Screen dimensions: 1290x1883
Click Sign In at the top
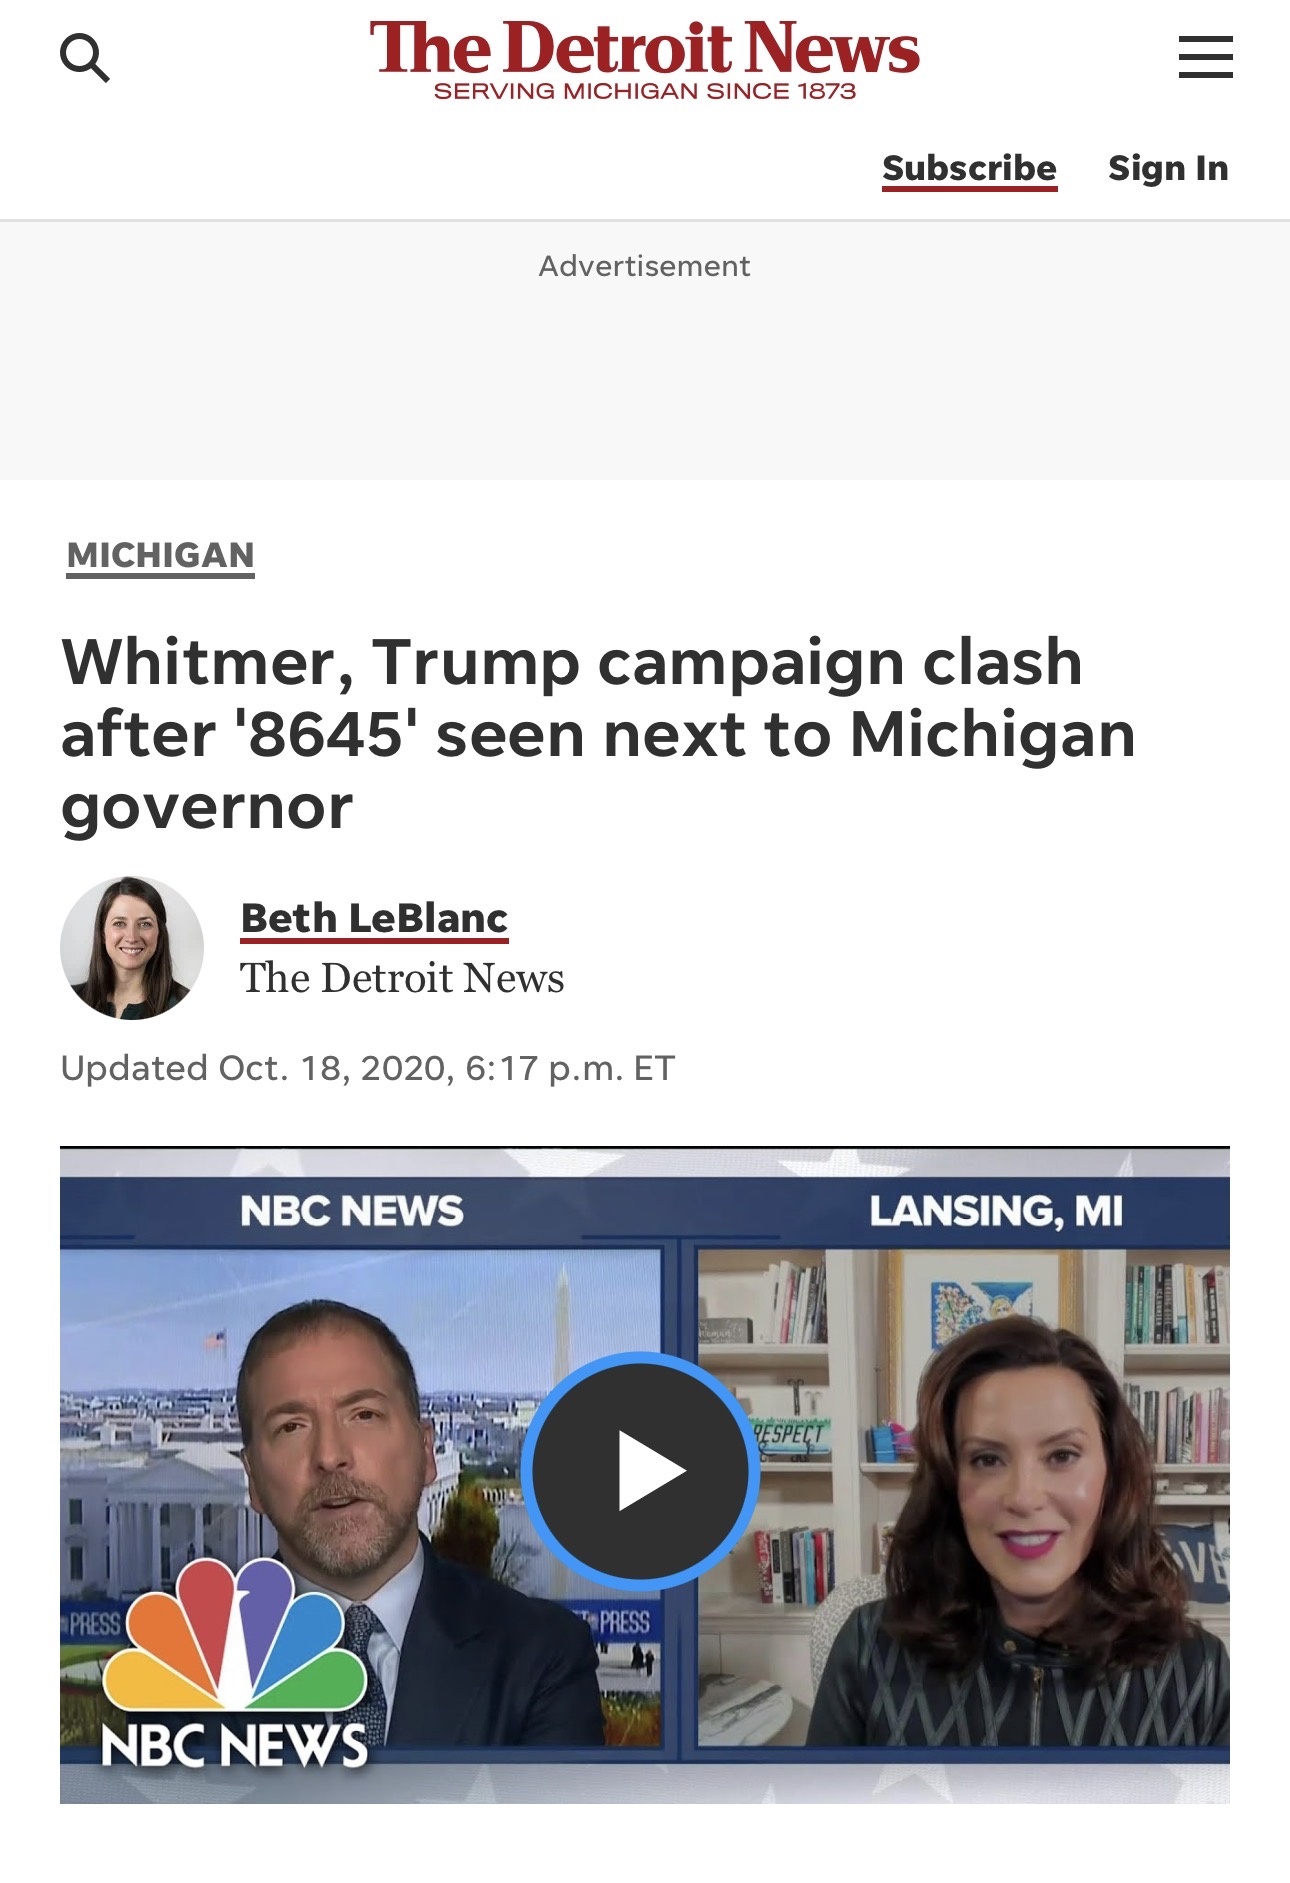pyautogui.click(x=1168, y=168)
